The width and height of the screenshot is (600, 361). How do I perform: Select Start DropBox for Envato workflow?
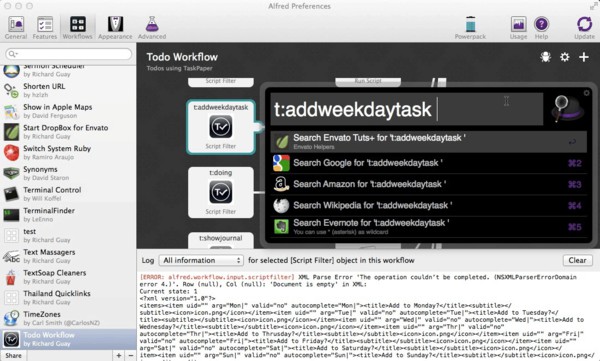tap(68, 132)
